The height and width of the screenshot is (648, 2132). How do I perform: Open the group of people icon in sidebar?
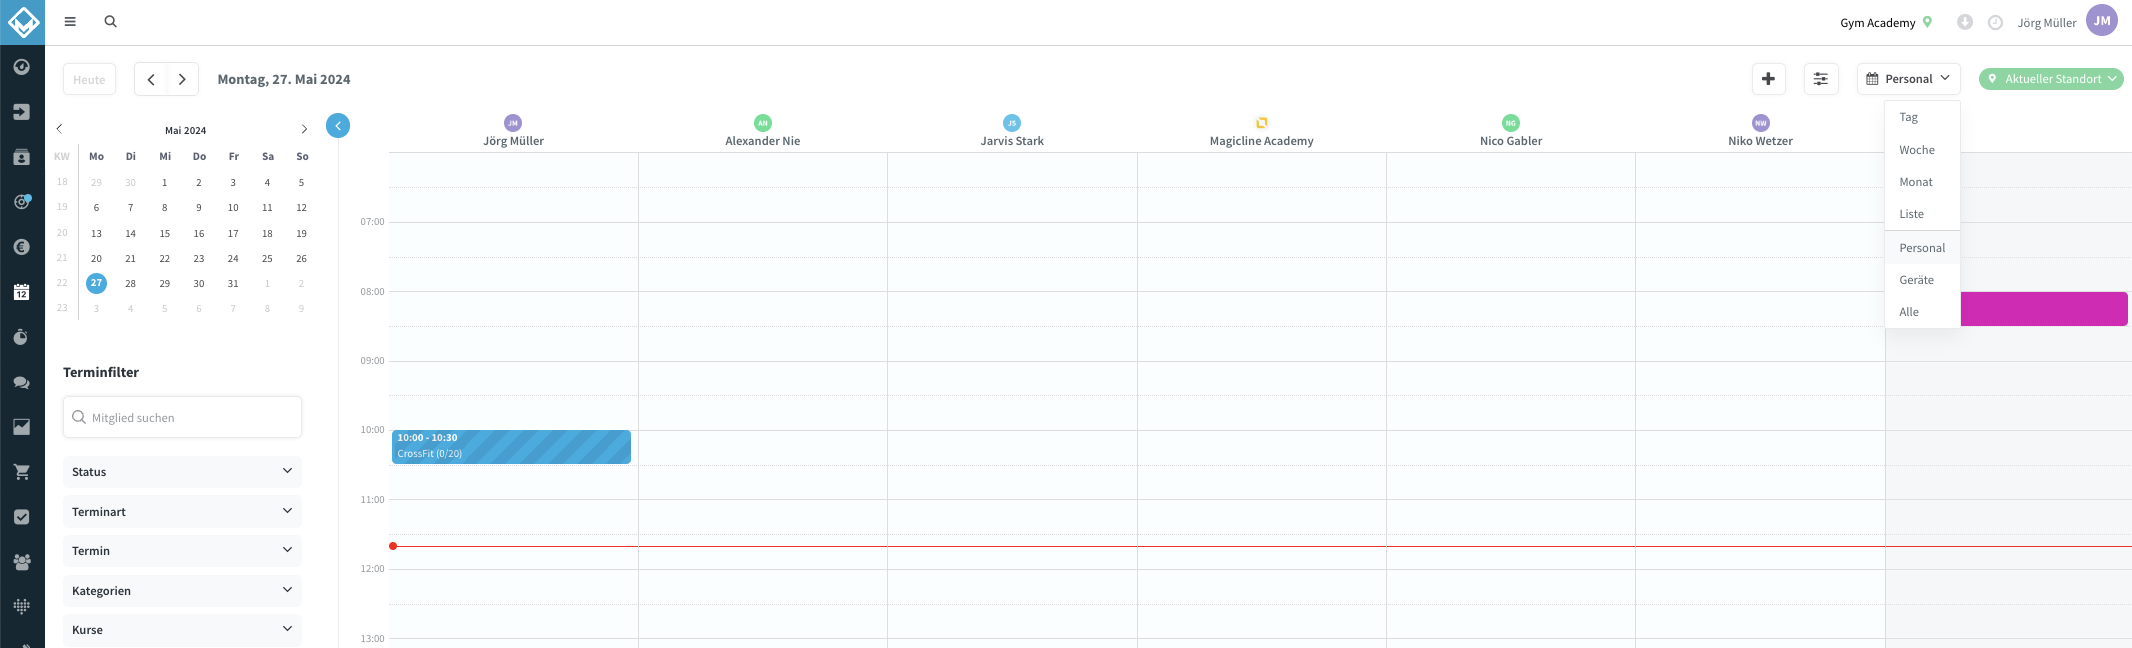[22, 562]
